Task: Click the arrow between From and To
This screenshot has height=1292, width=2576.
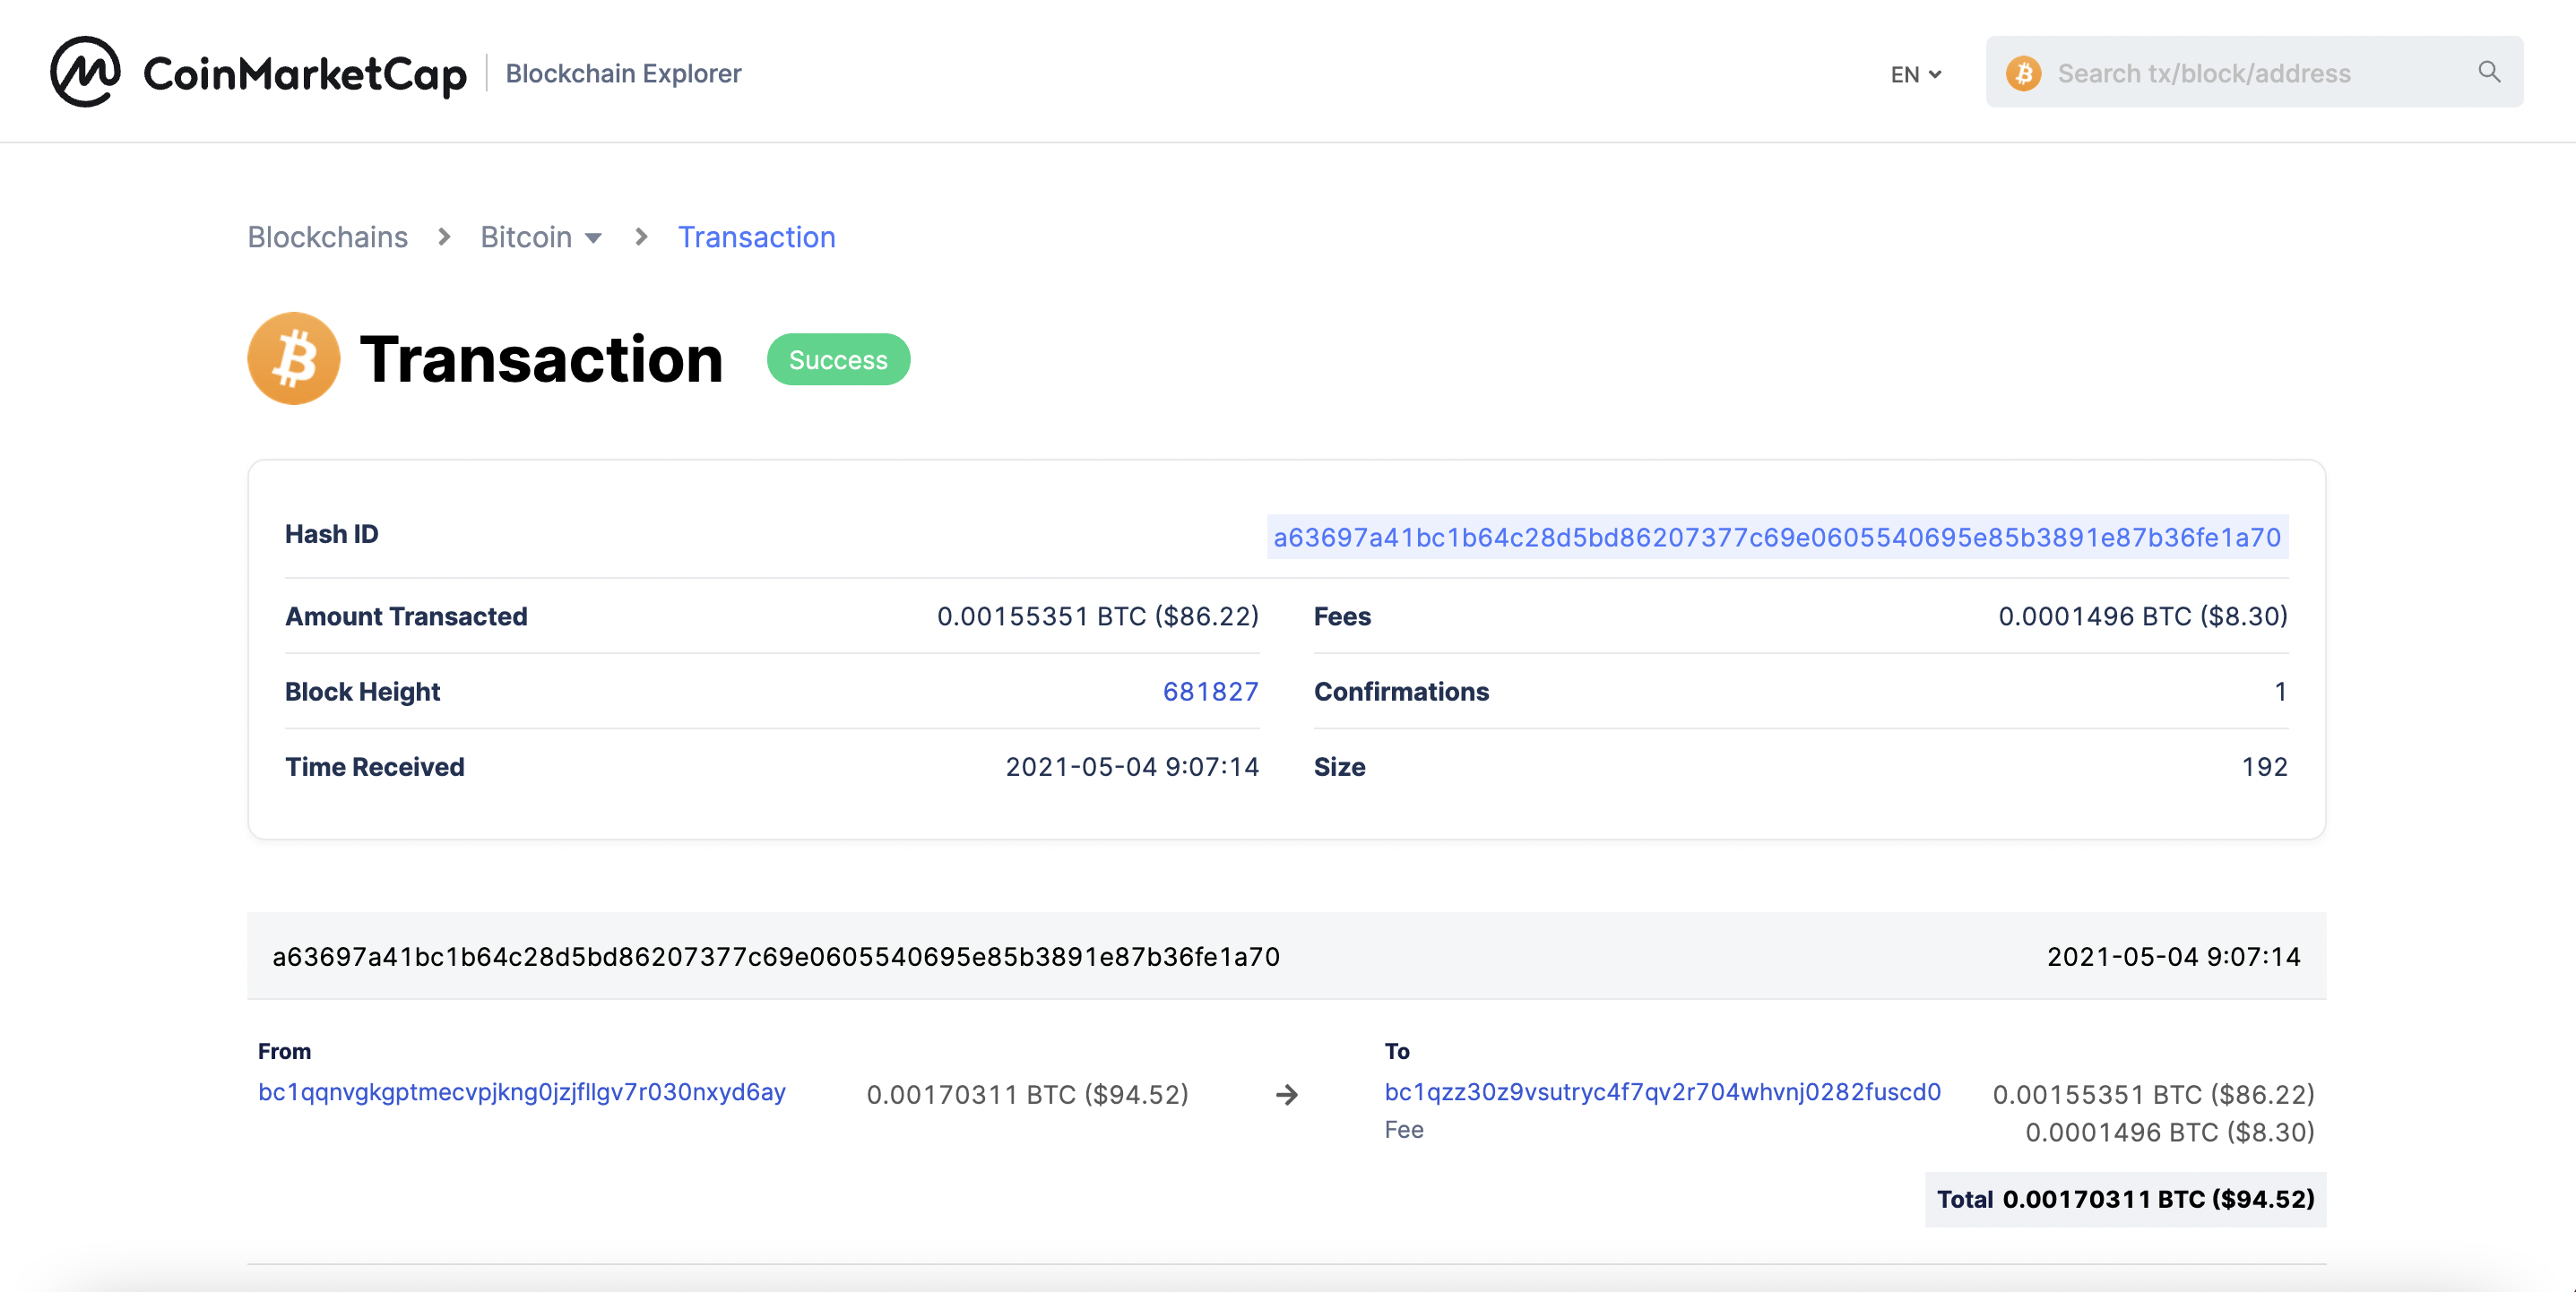Action: coord(1287,1095)
